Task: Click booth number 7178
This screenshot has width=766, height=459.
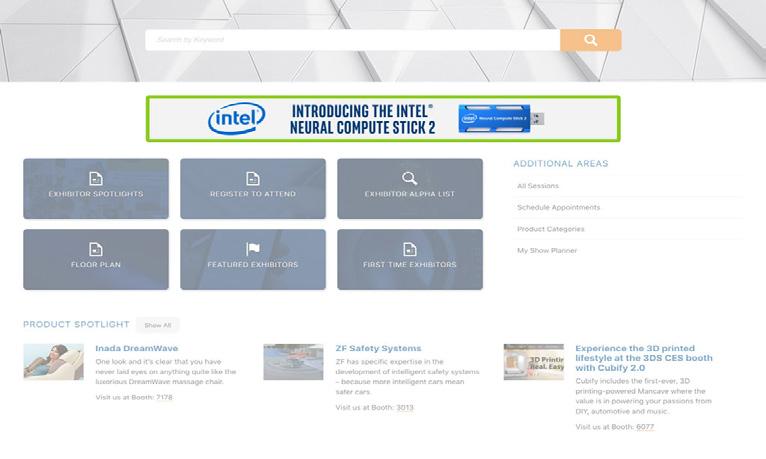Action: click(164, 397)
